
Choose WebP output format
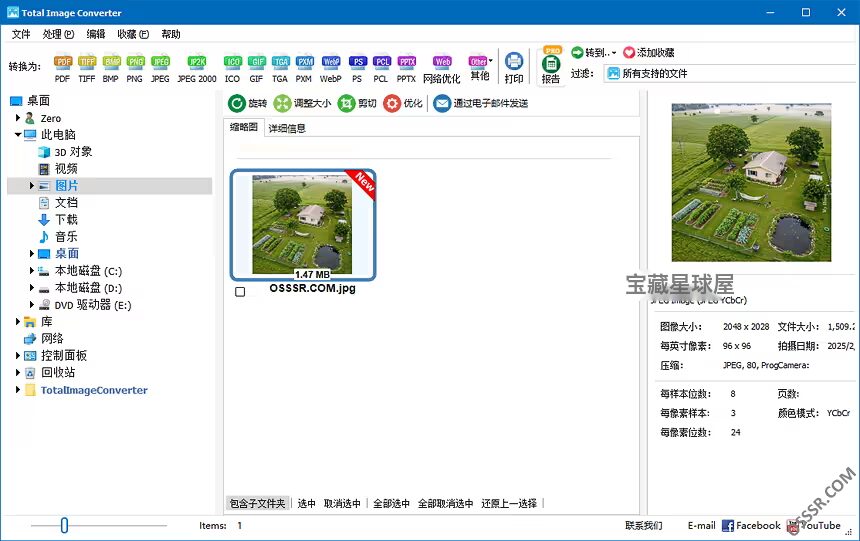click(x=331, y=67)
